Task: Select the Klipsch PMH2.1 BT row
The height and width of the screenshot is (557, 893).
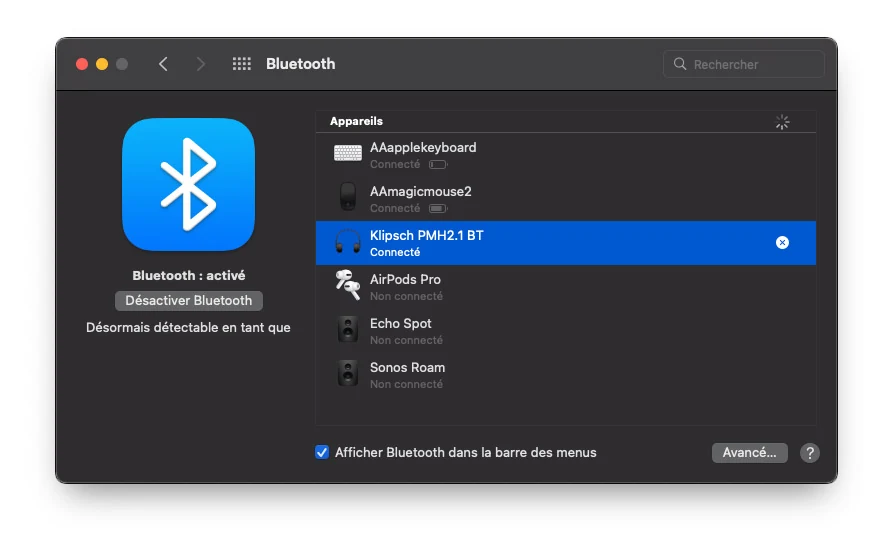Action: pos(566,243)
